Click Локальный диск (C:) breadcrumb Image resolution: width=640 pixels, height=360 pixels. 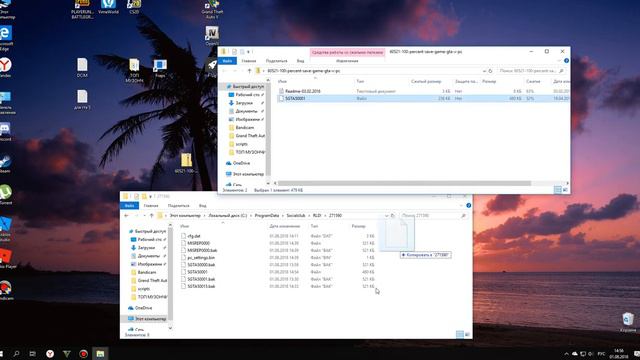227,216
